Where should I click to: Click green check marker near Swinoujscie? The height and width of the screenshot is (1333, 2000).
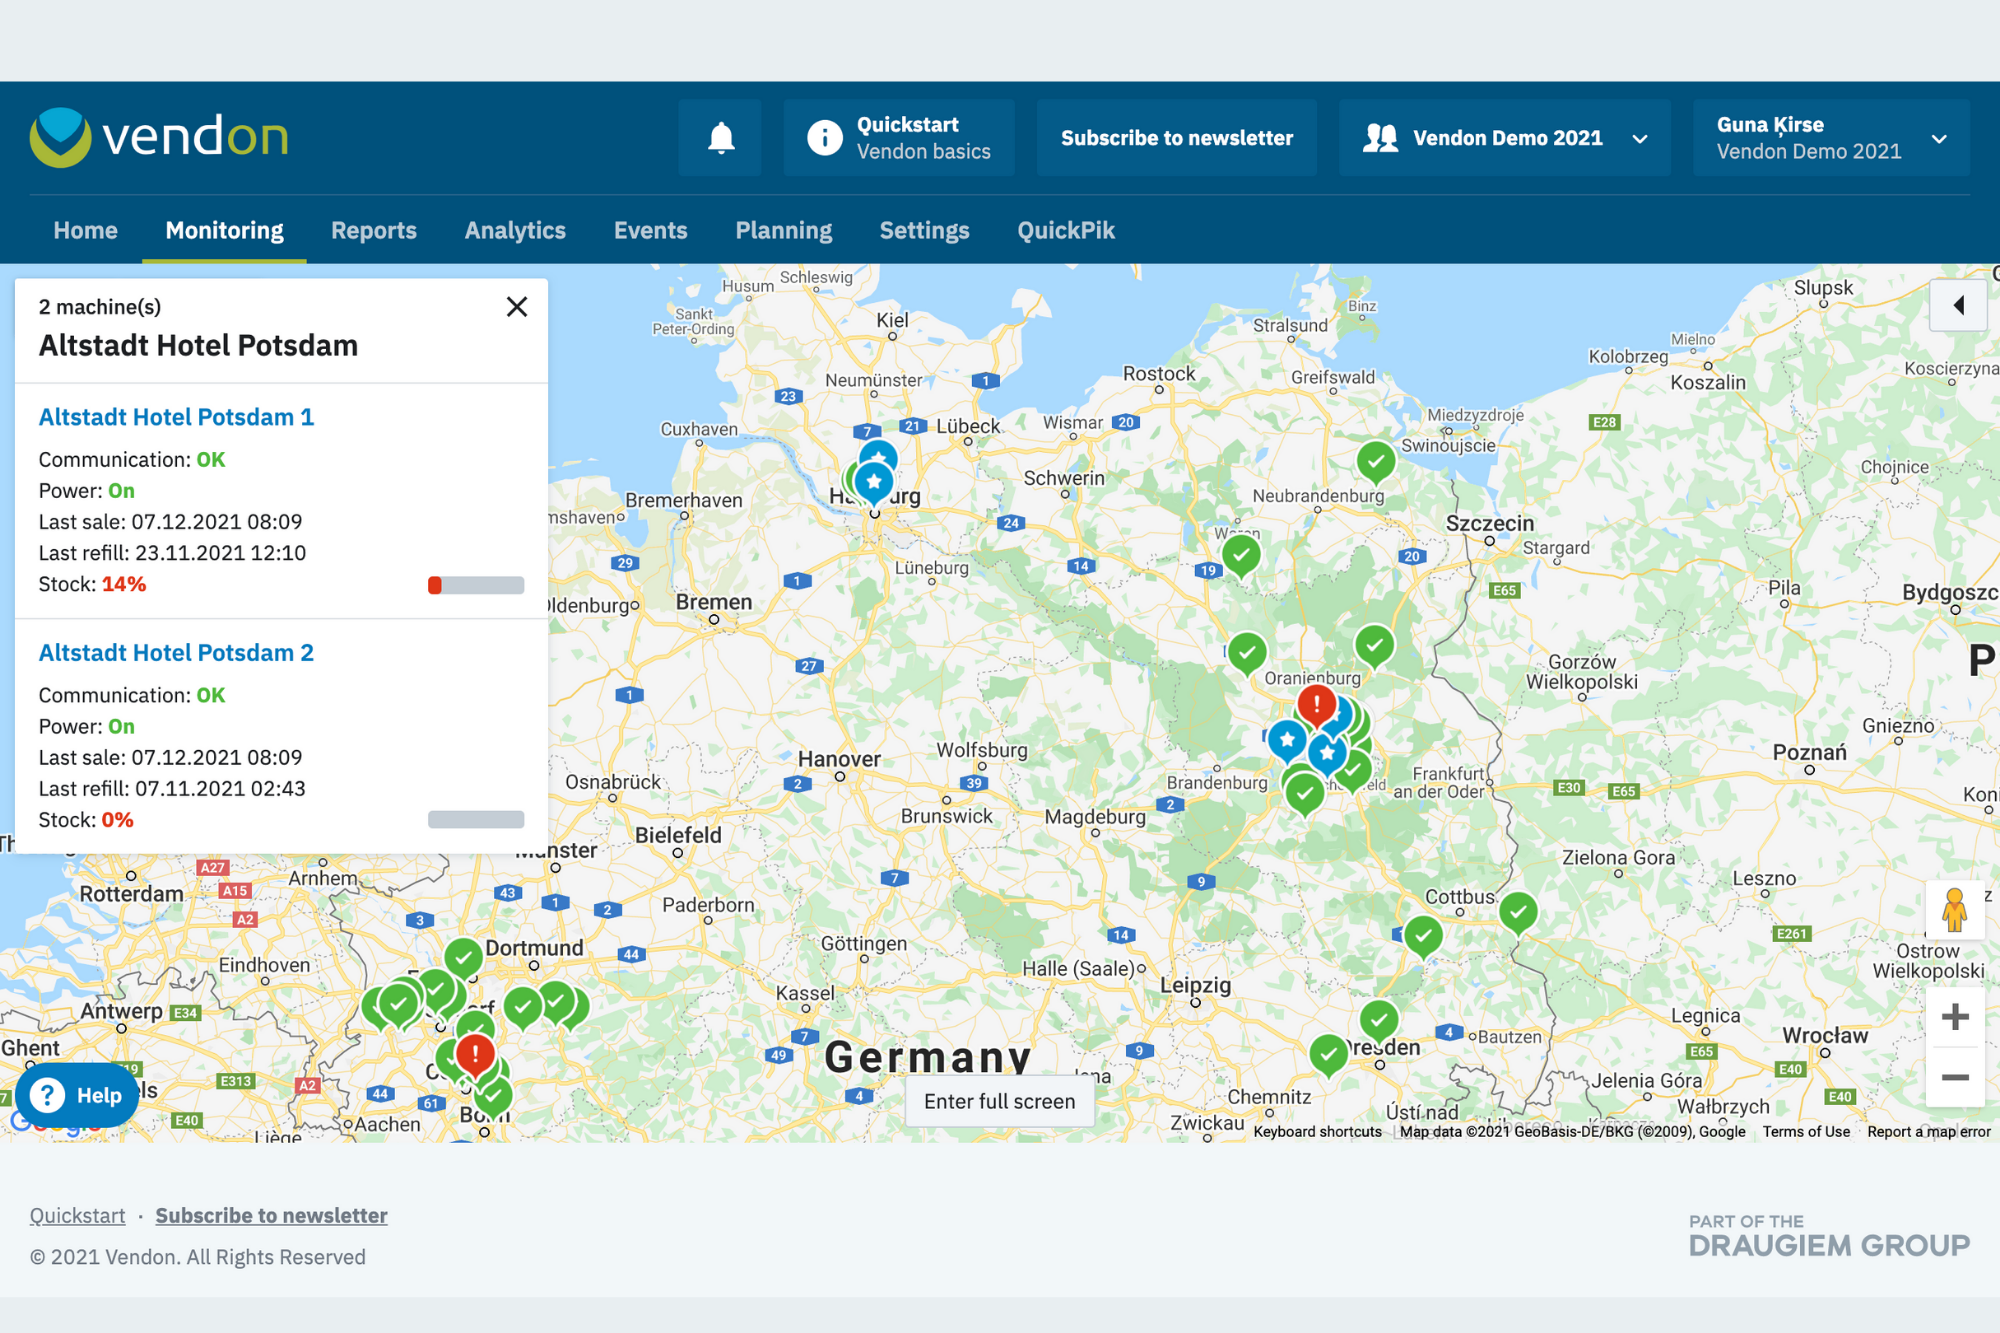(x=1376, y=463)
